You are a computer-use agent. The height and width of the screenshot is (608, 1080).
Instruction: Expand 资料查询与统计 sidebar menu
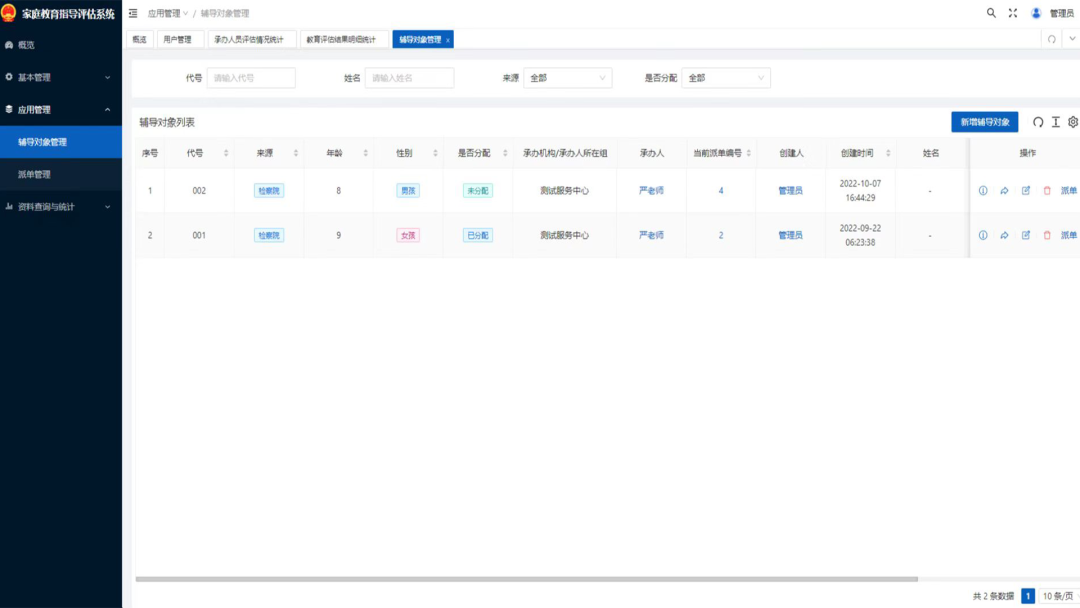pos(61,207)
